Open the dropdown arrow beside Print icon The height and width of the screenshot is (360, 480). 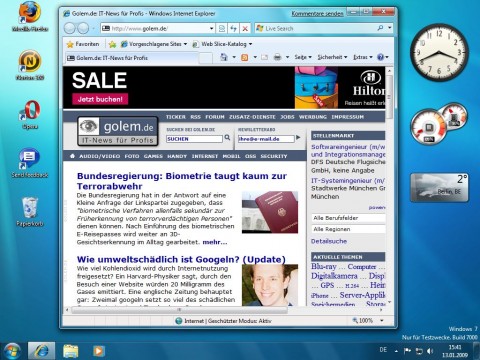pyautogui.click(x=287, y=57)
